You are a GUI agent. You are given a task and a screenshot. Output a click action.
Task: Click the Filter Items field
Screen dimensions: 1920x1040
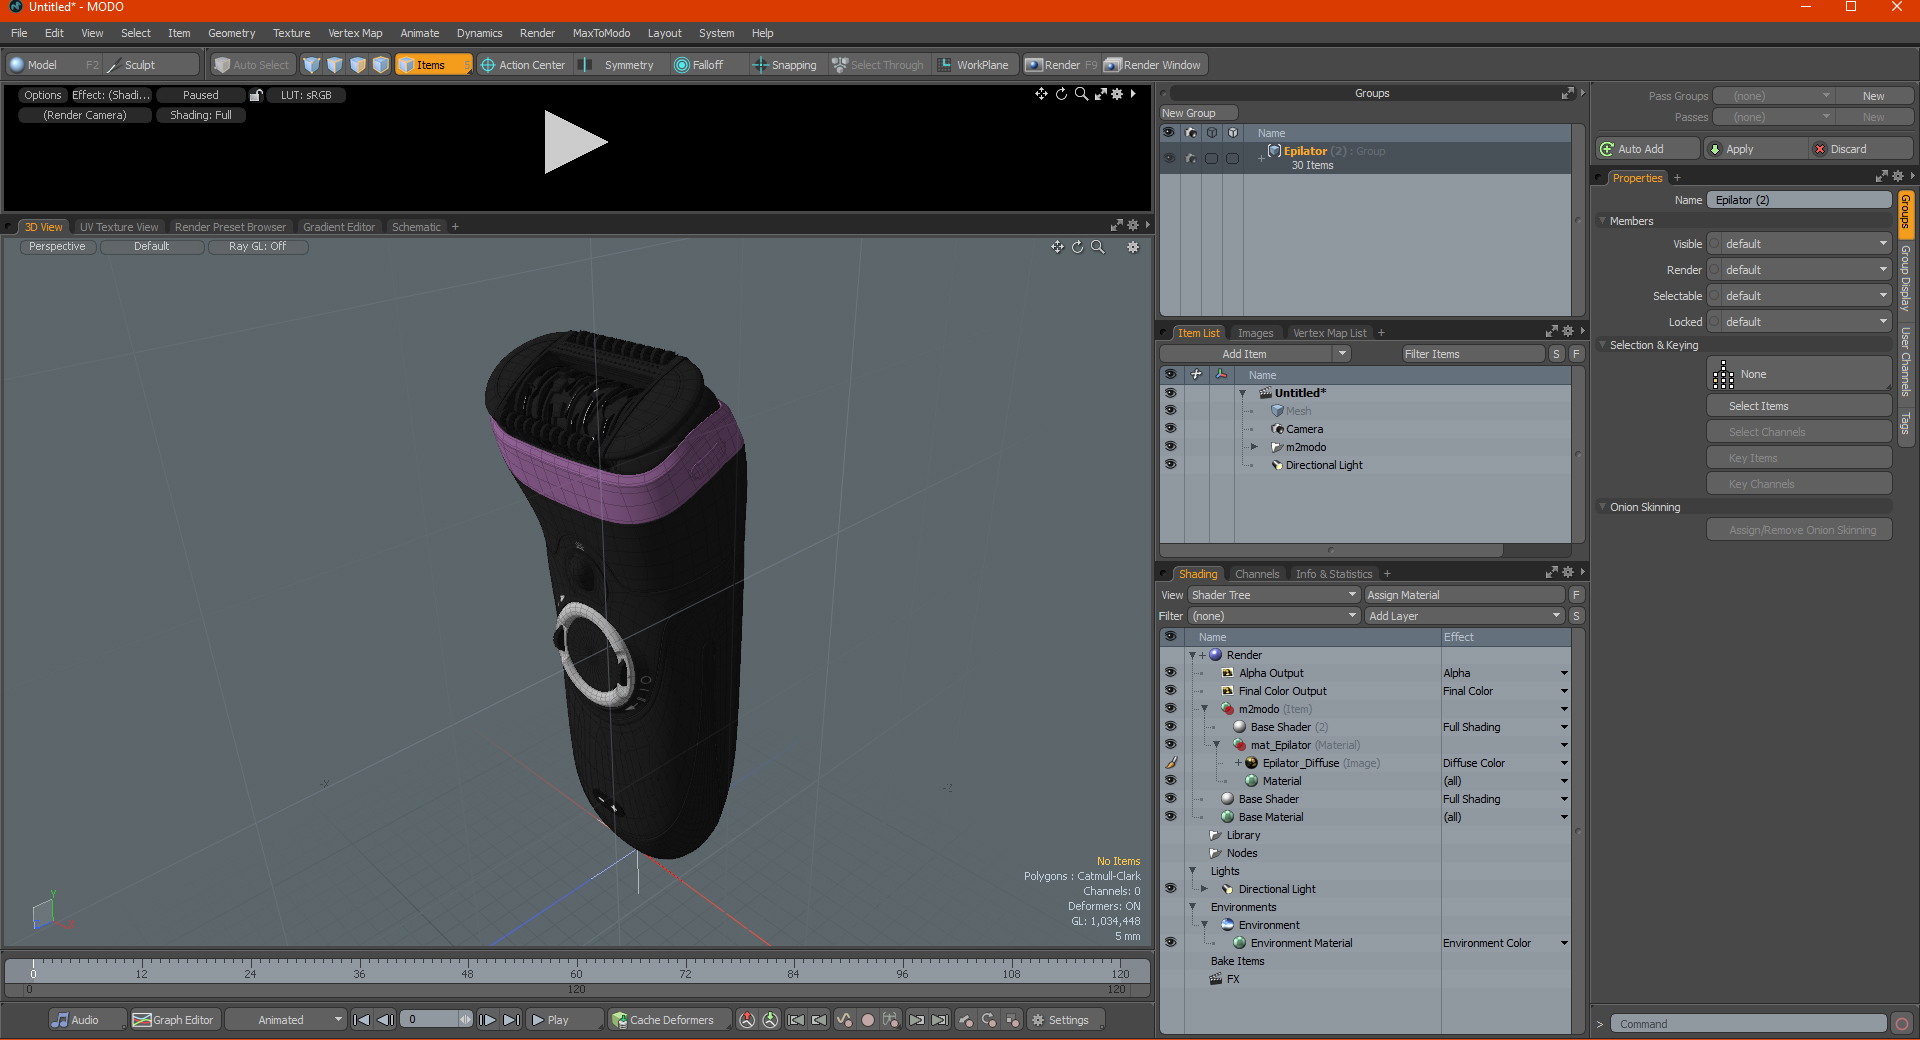[x=1472, y=354]
